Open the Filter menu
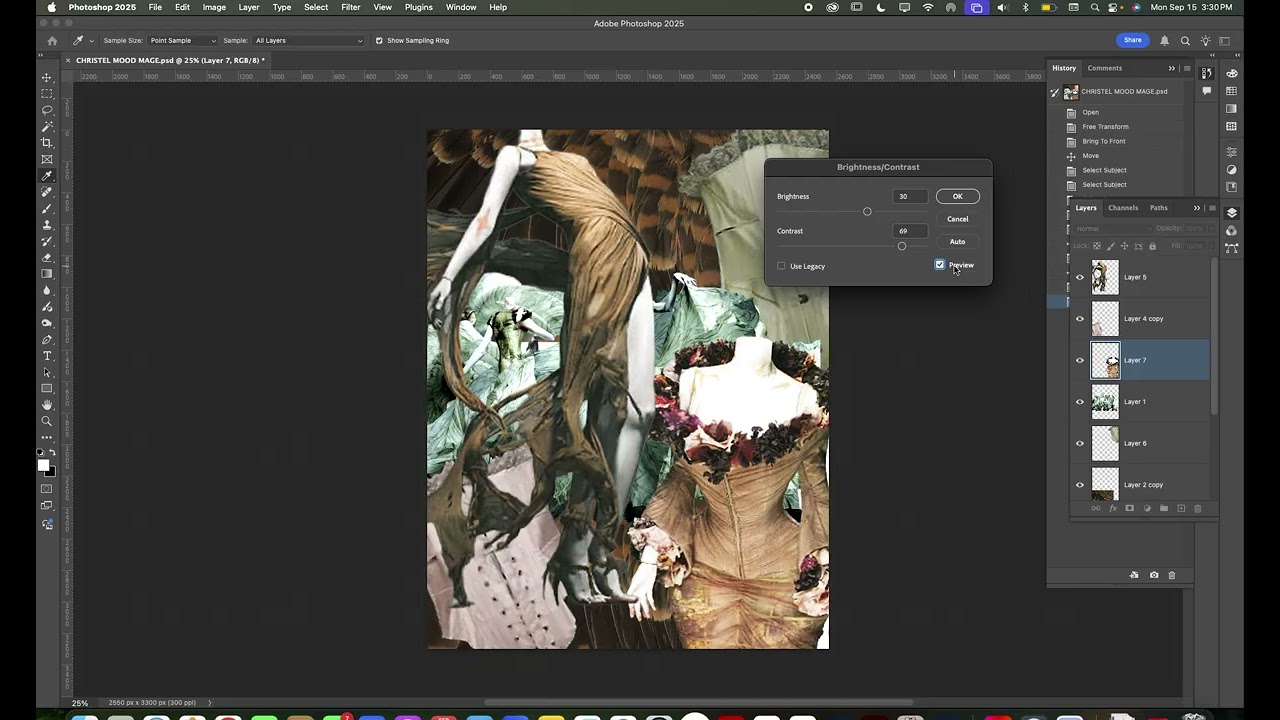The image size is (1280, 720). pos(350,7)
